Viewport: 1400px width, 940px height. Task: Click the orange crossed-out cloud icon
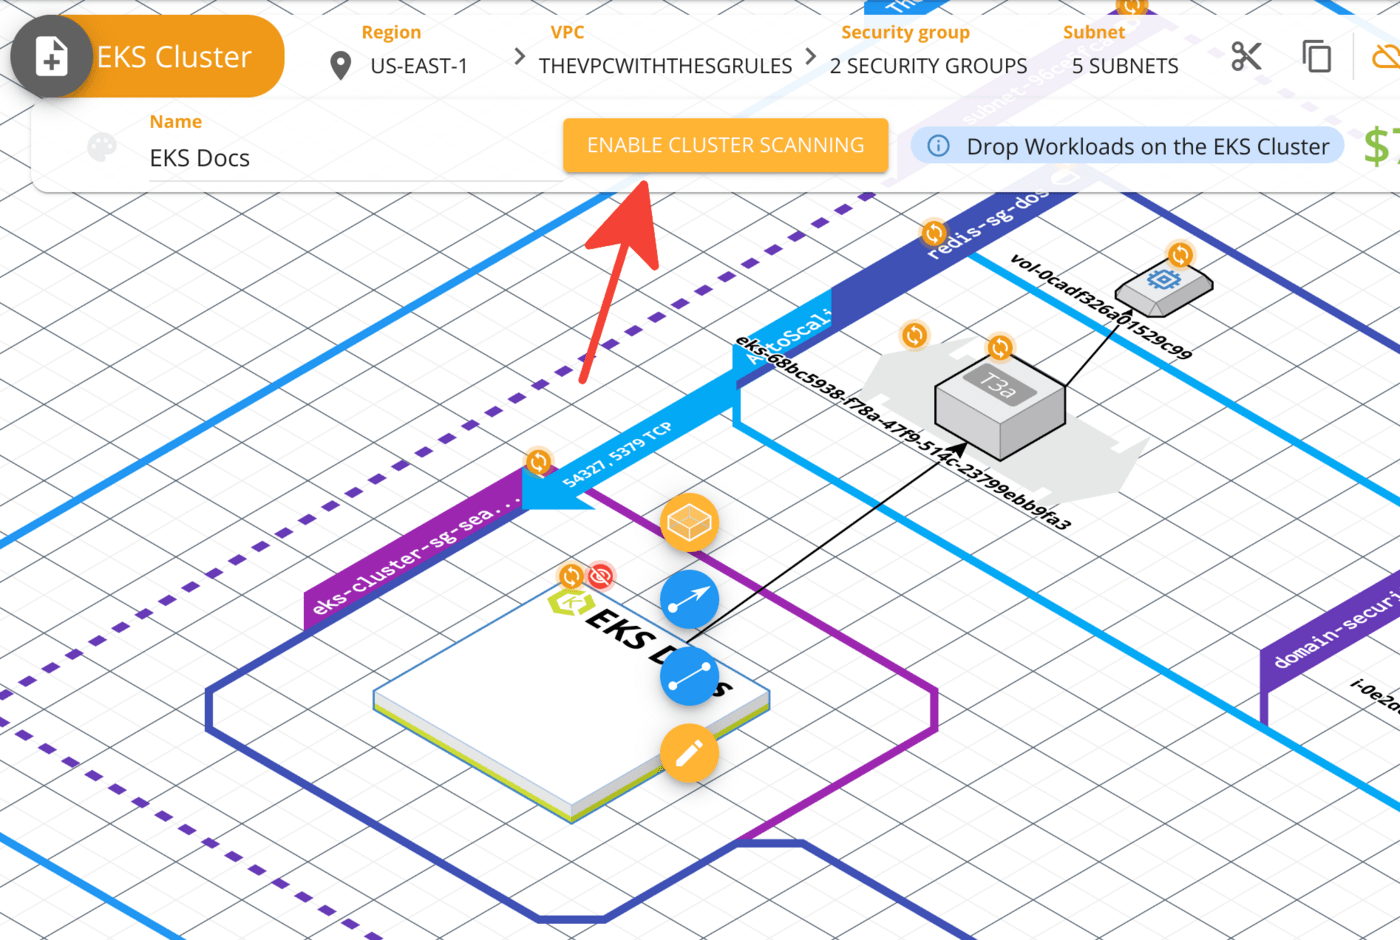point(1387,56)
